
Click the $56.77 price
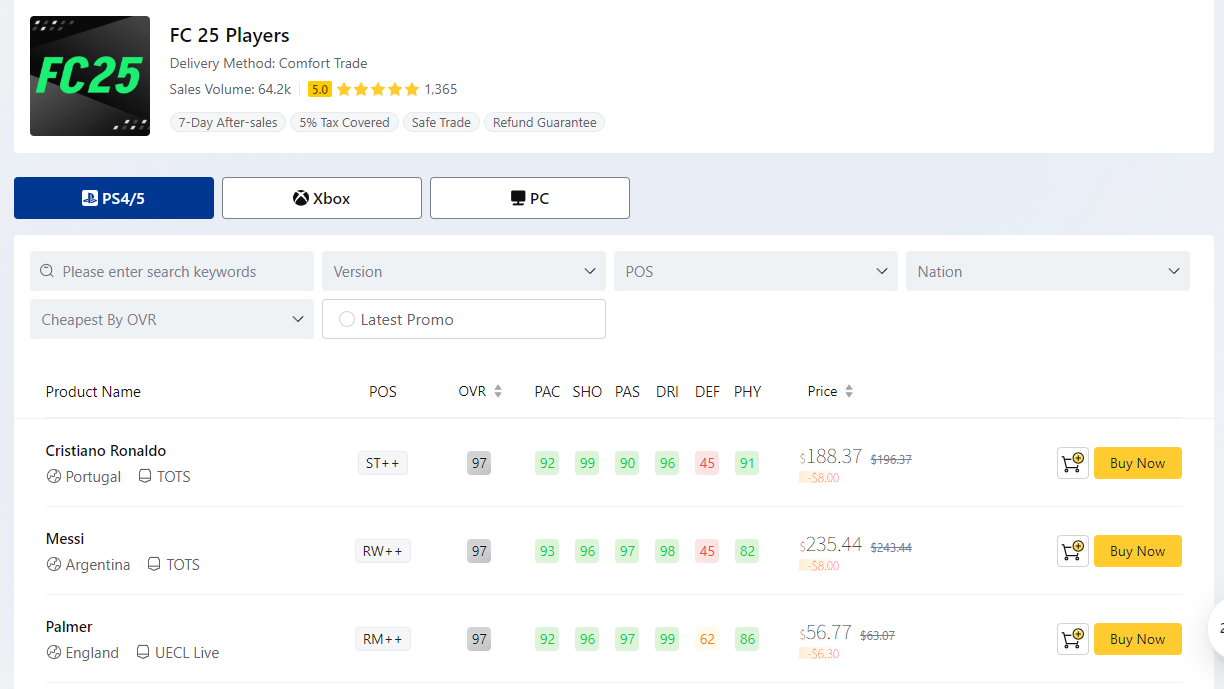coord(826,632)
